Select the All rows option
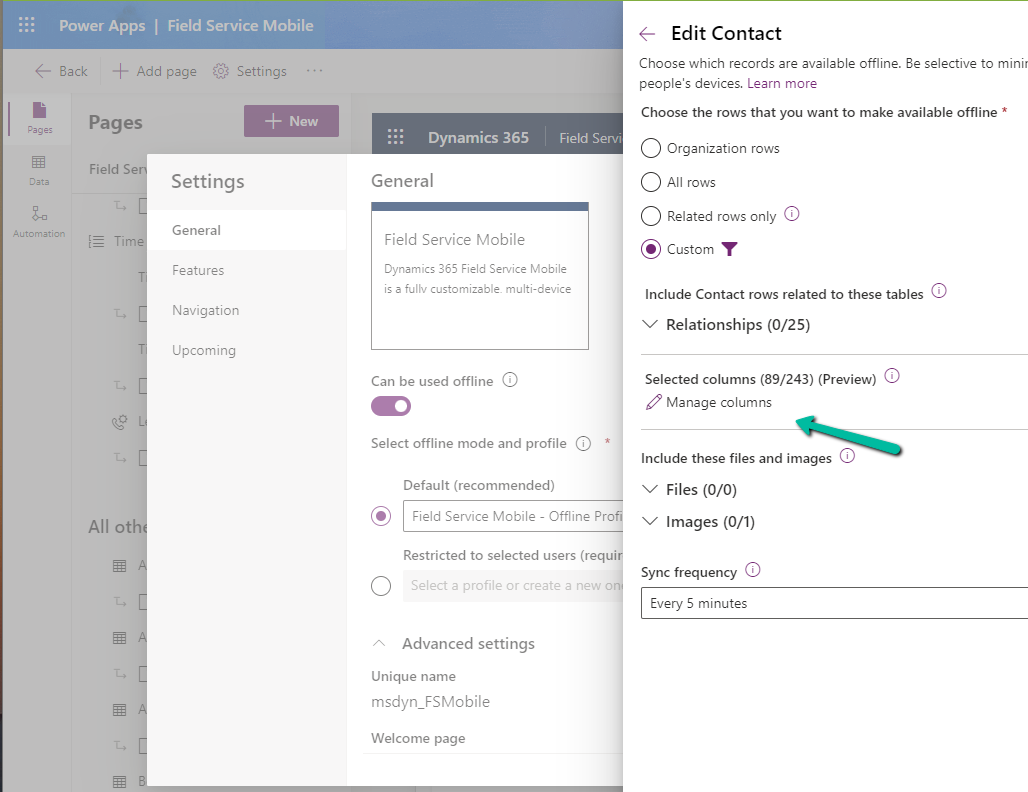This screenshot has height=792, width=1028. 651,182
